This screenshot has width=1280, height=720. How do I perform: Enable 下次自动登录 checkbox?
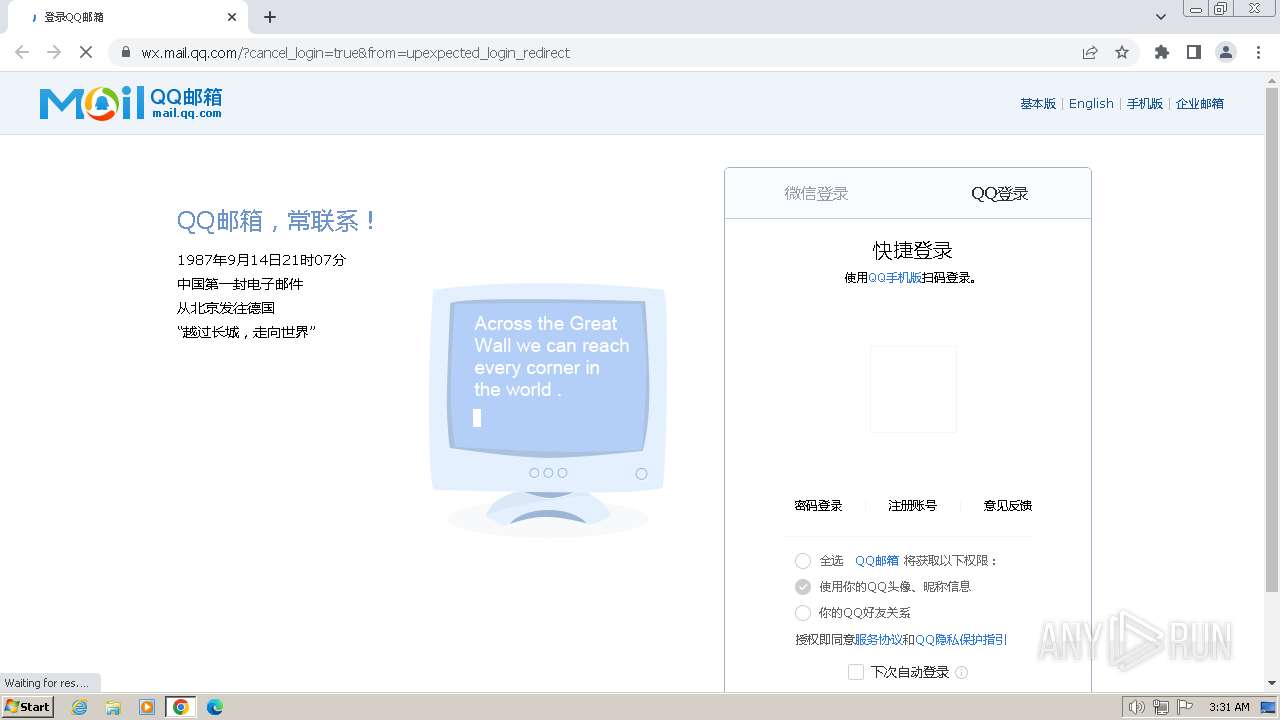click(x=856, y=672)
